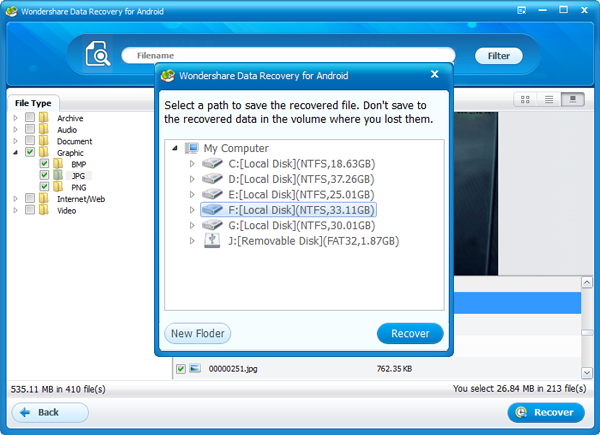Check the Internet/Web checkbox
The width and height of the screenshot is (600, 435).
[30, 198]
